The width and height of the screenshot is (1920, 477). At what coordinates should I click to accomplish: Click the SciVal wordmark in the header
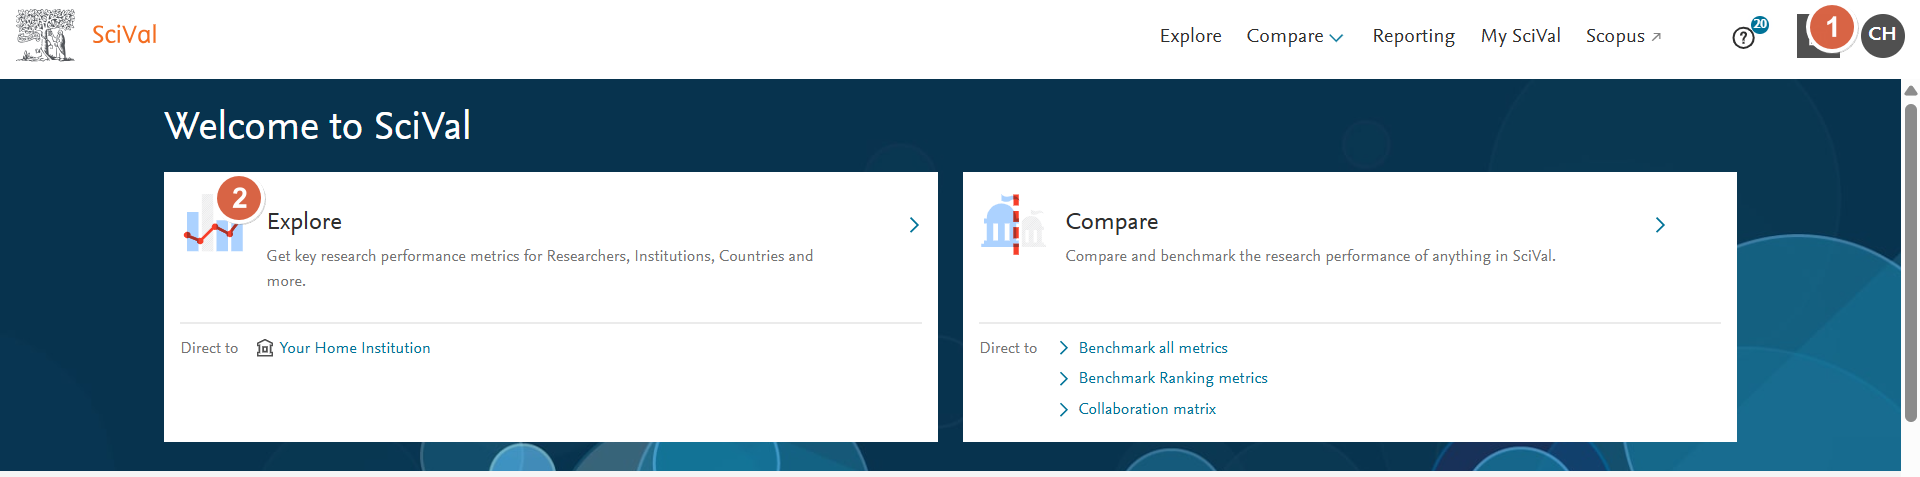[124, 35]
